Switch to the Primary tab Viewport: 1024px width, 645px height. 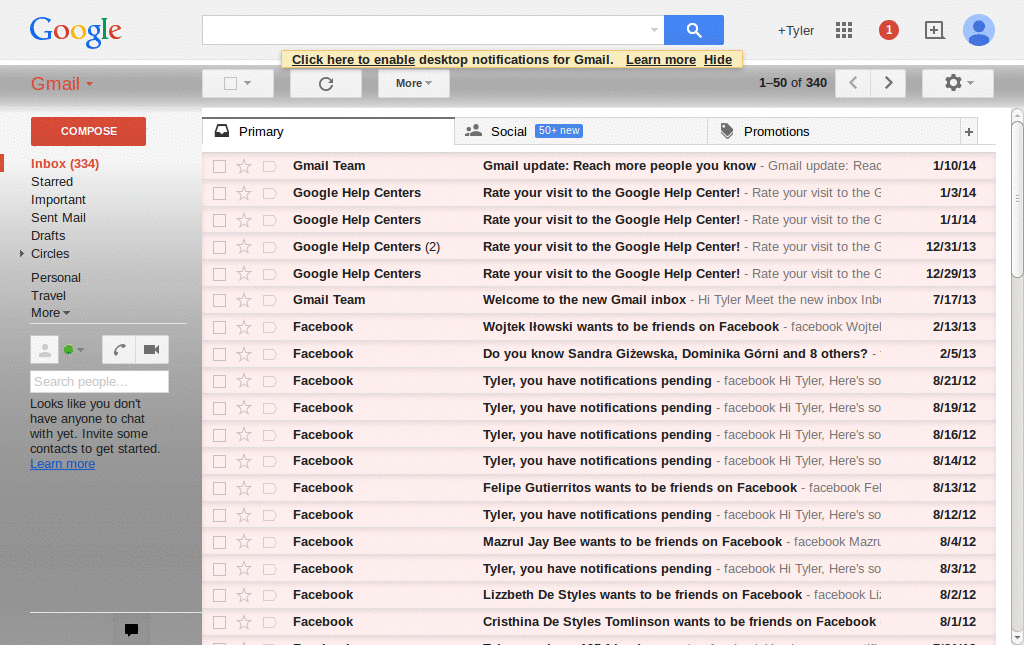(328, 132)
